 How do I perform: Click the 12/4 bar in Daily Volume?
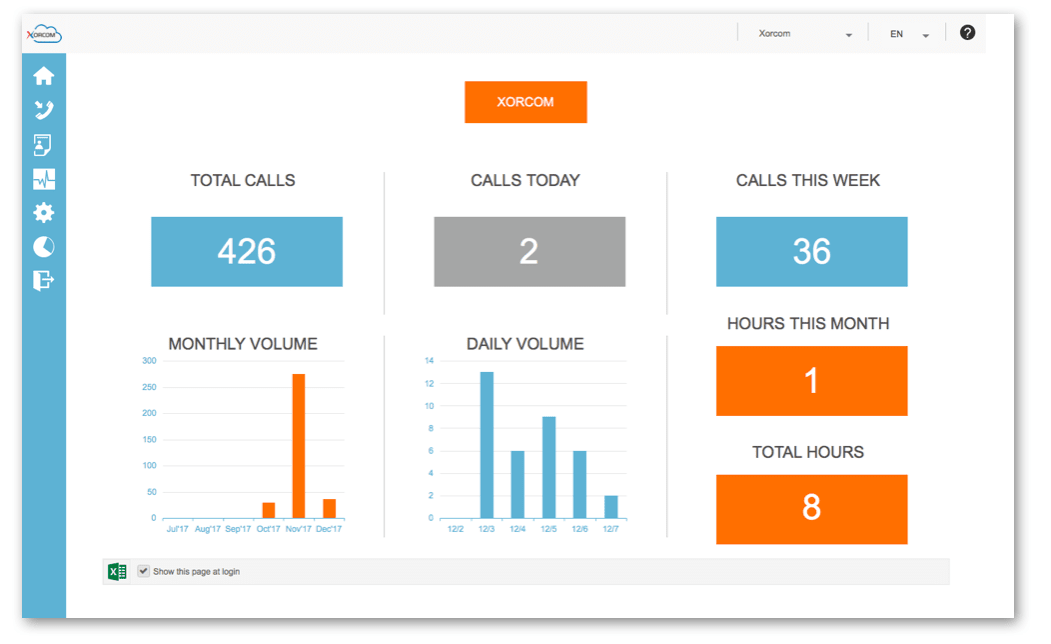pos(517,485)
